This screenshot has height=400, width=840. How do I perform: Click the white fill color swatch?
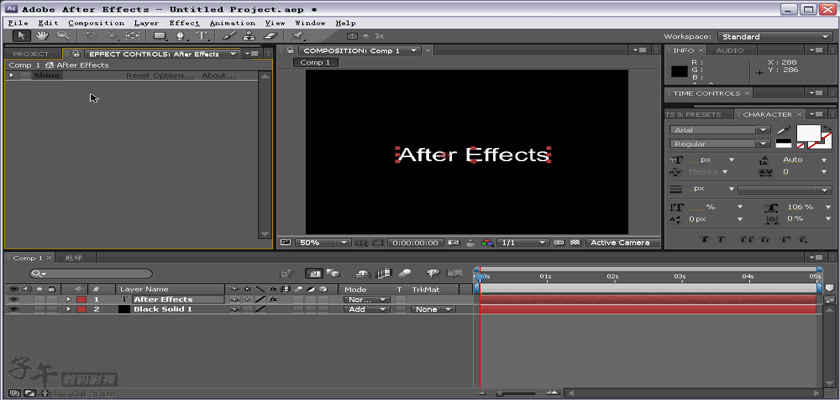pos(808,133)
